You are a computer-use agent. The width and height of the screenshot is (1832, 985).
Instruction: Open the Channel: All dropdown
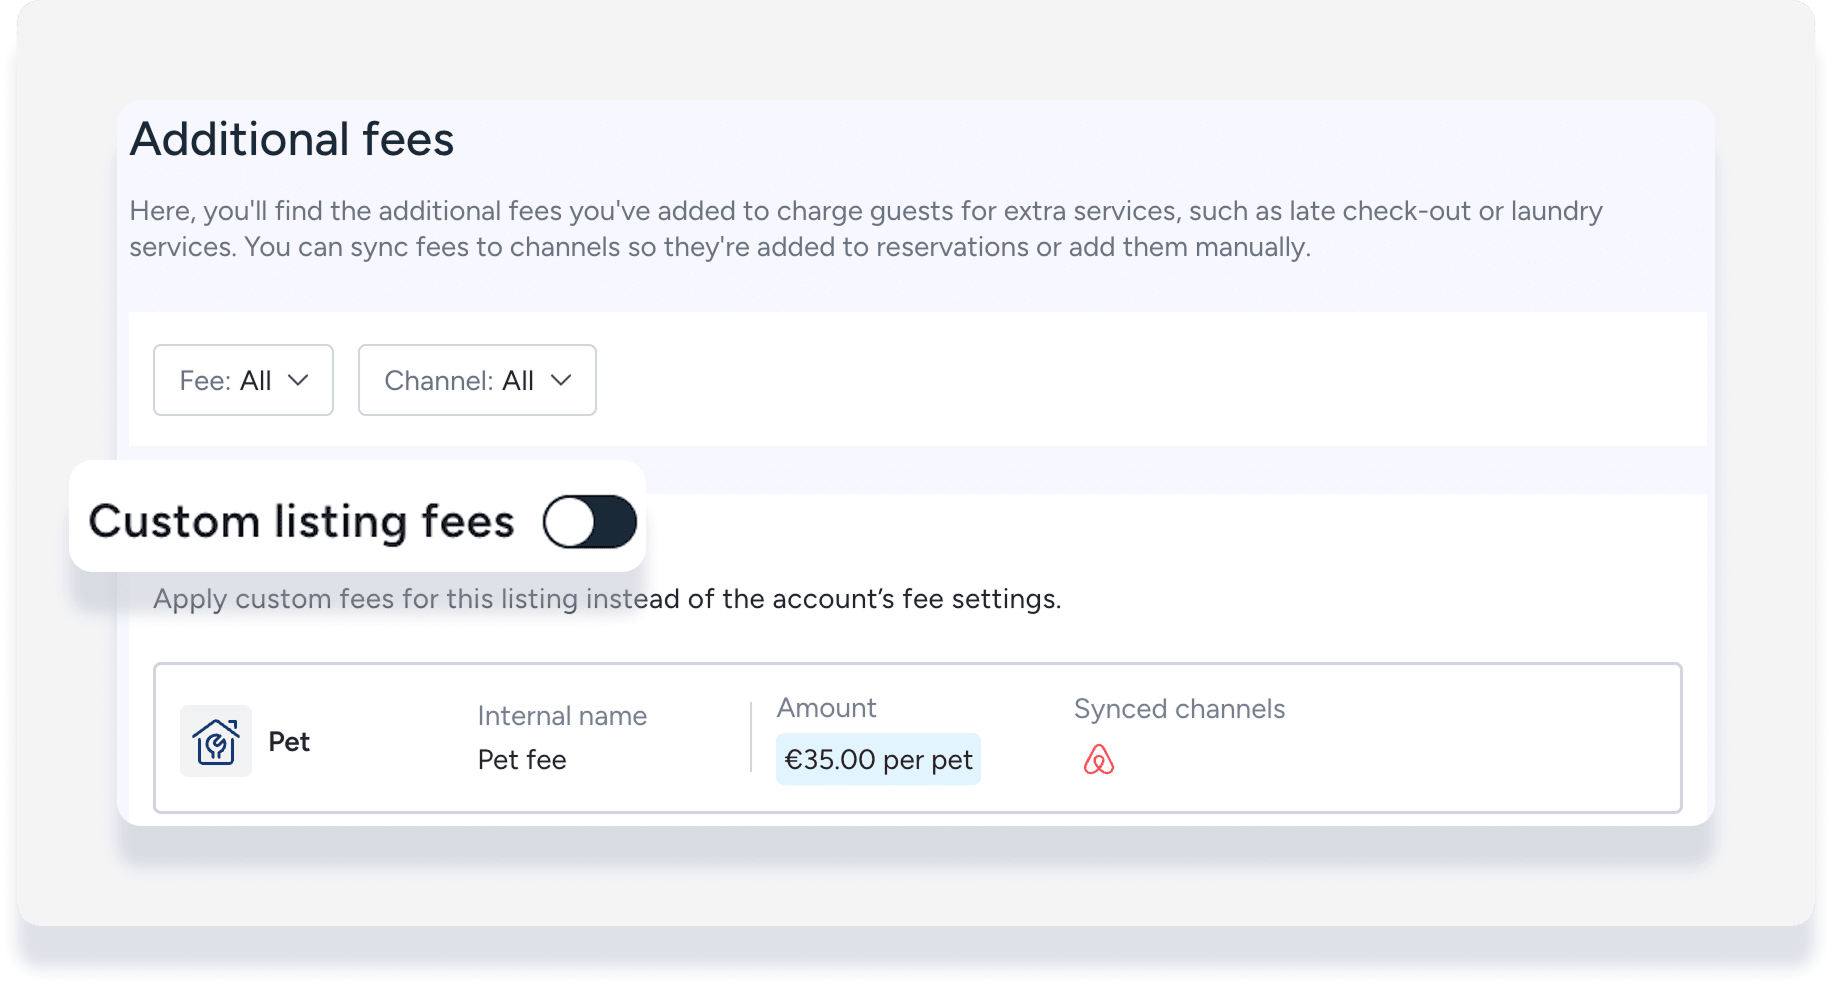click(477, 380)
